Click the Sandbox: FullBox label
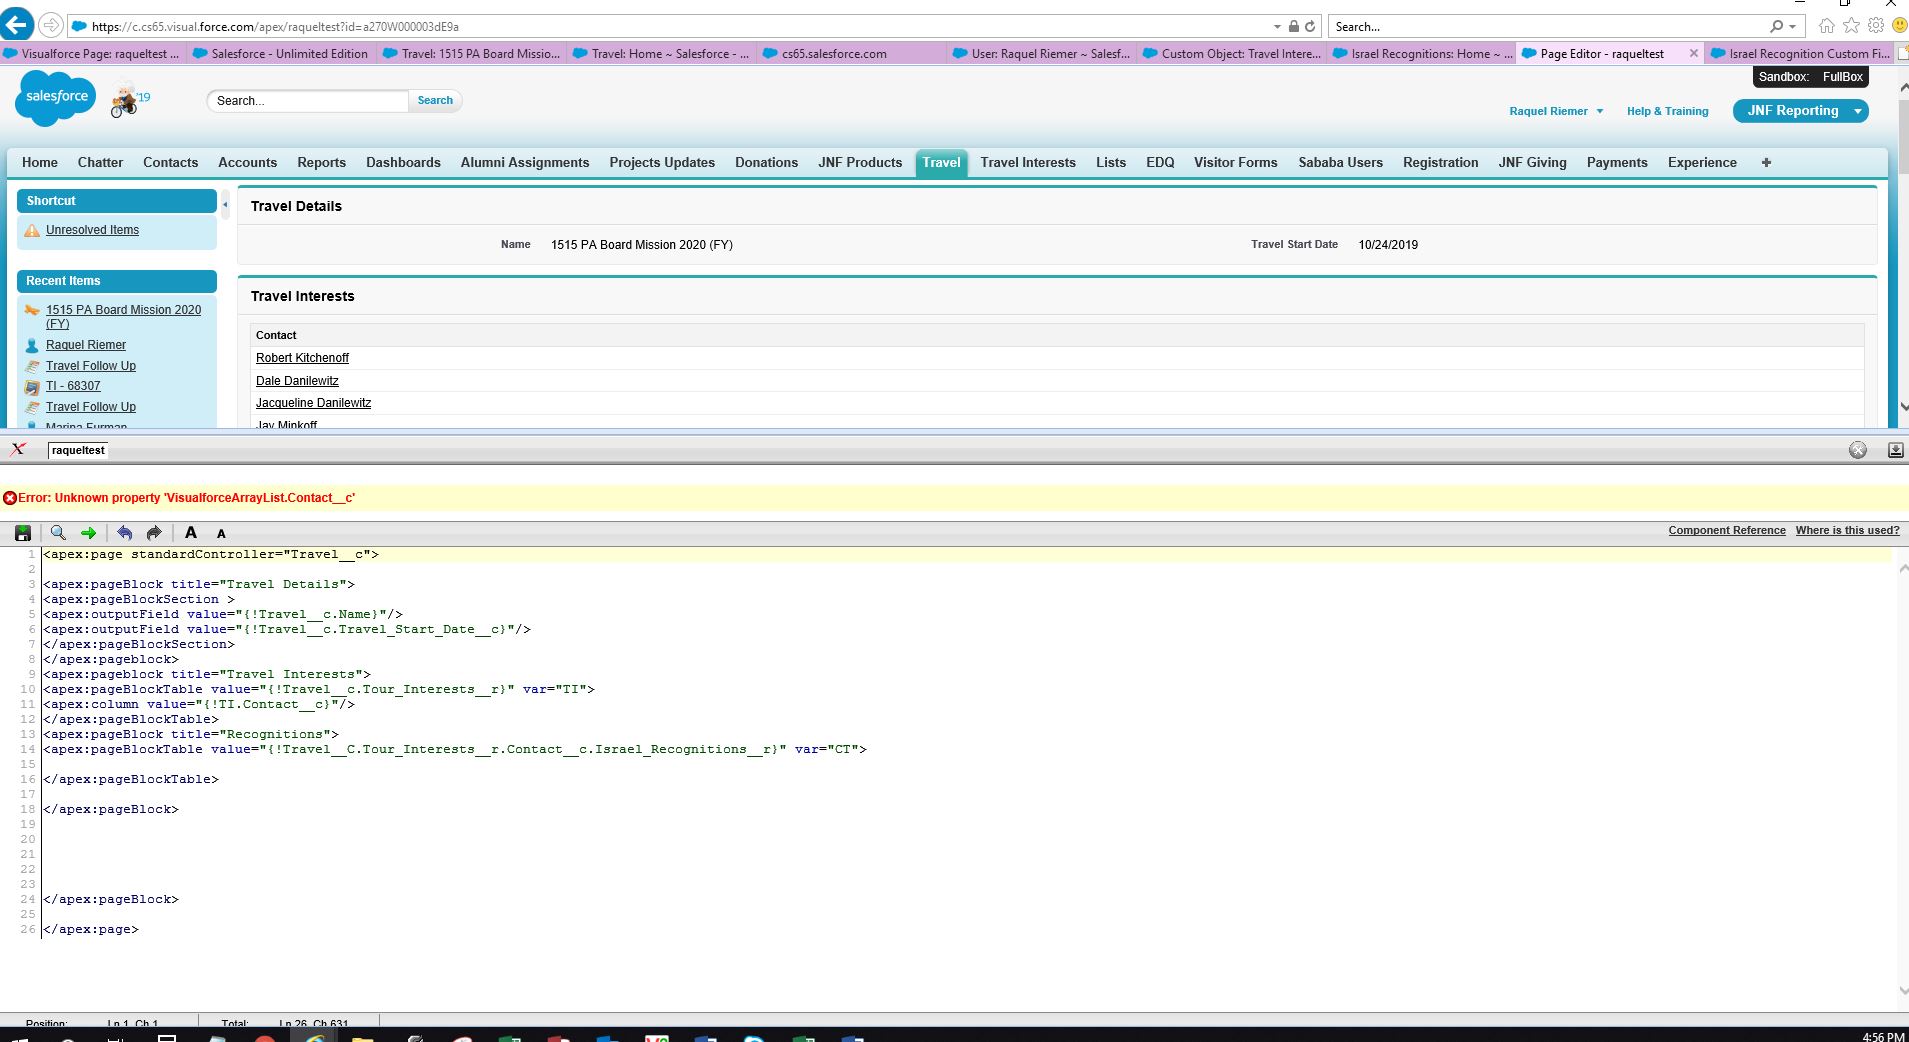Image resolution: width=1909 pixels, height=1042 pixels. point(1811,77)
